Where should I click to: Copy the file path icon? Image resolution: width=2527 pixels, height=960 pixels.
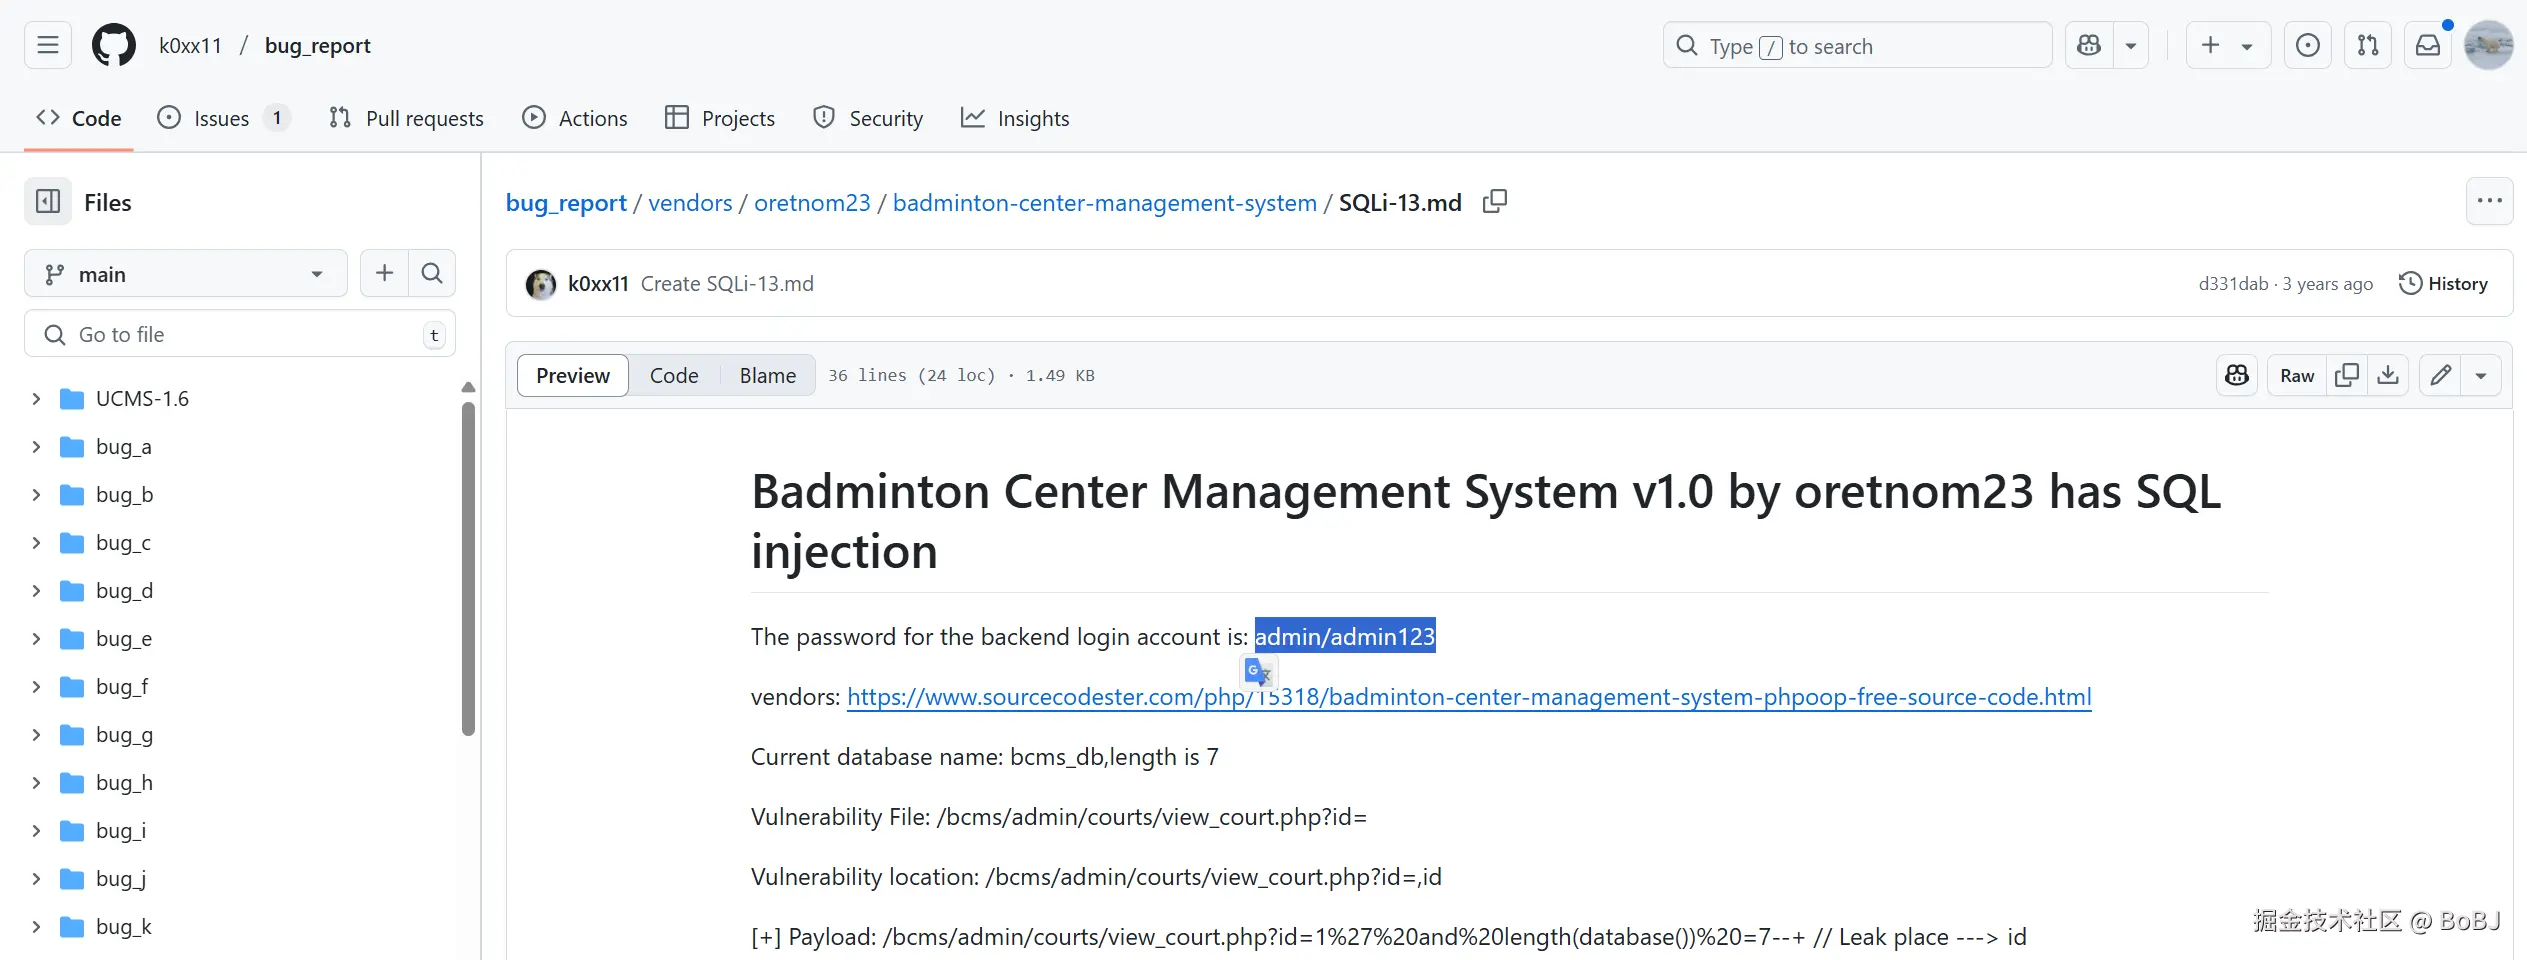tap(1495, 201)
